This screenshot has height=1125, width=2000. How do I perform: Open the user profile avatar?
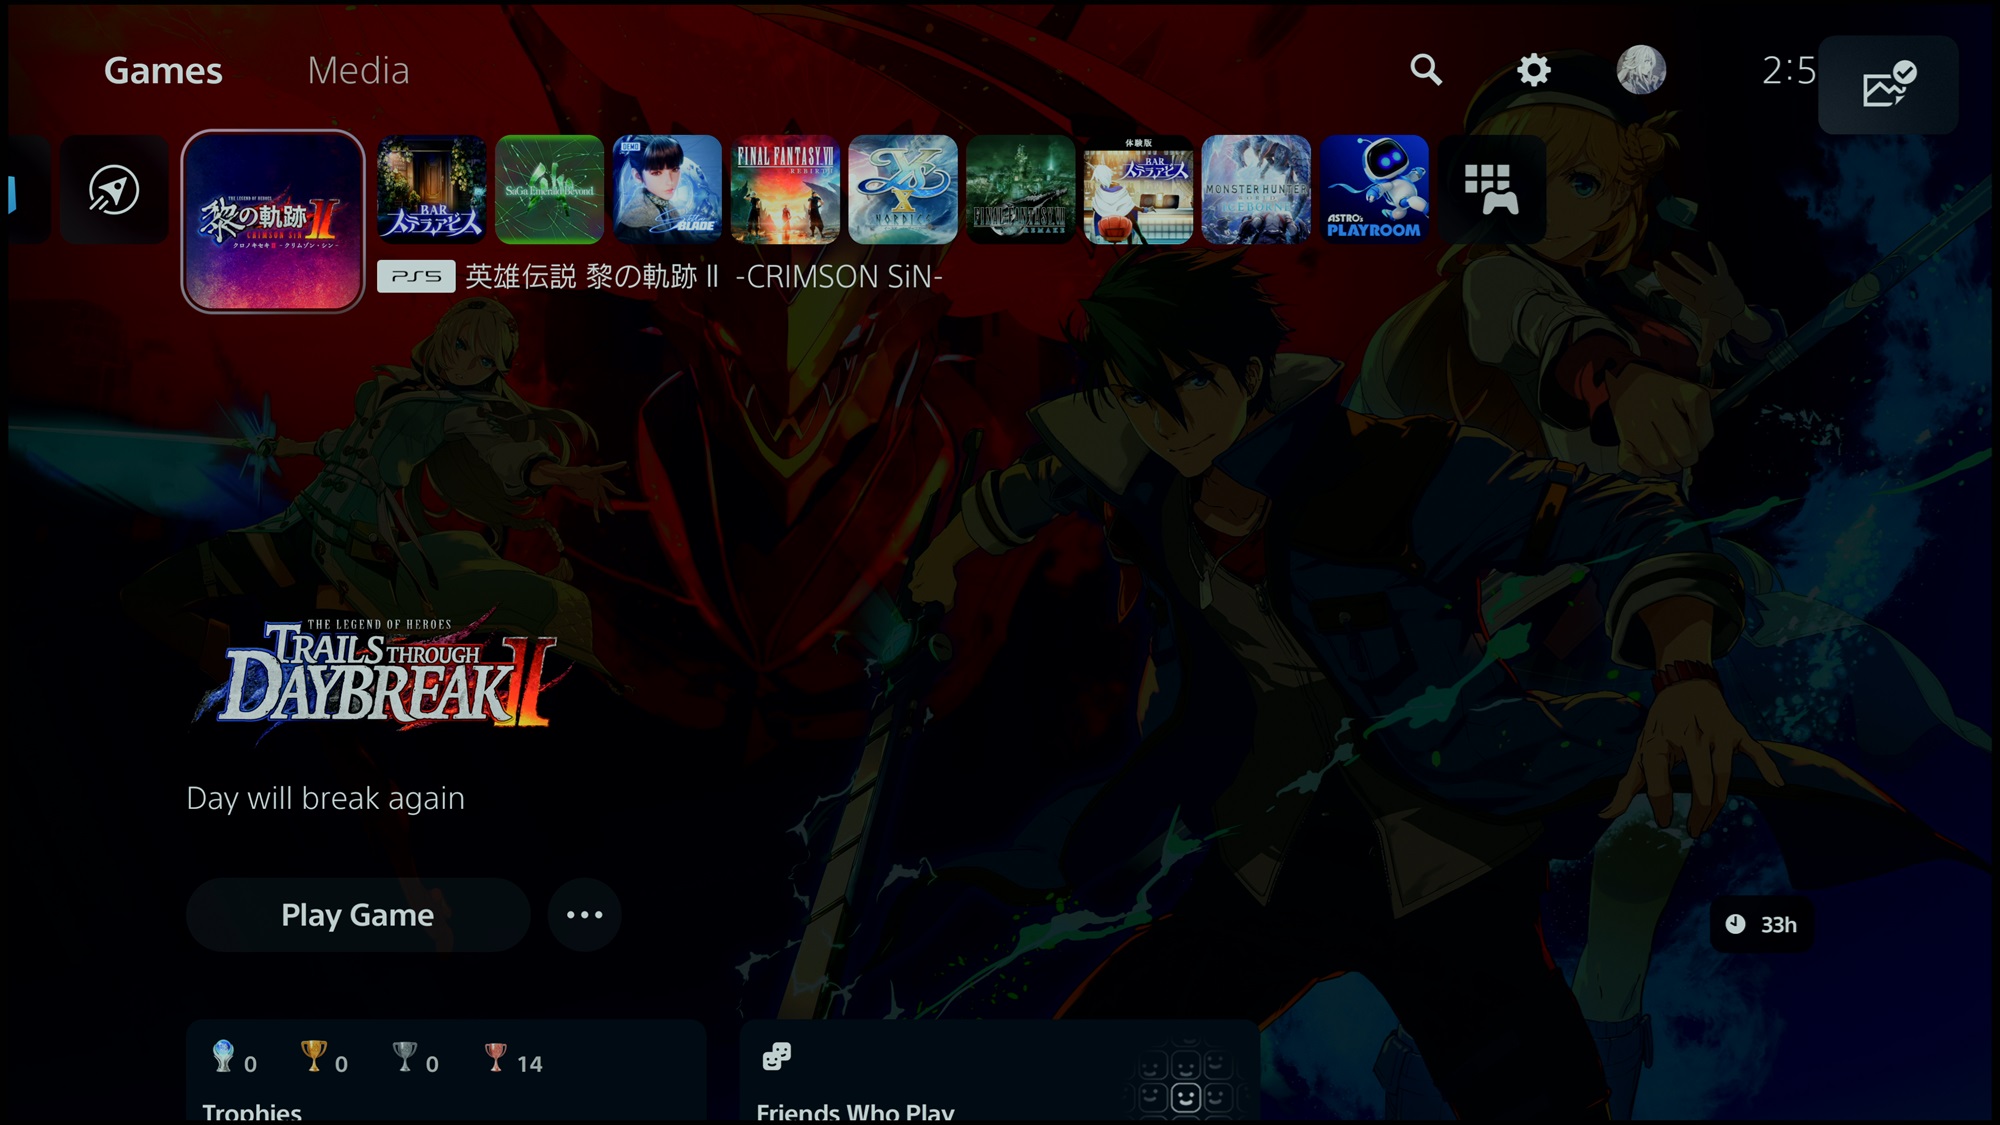click(1641, 70)
